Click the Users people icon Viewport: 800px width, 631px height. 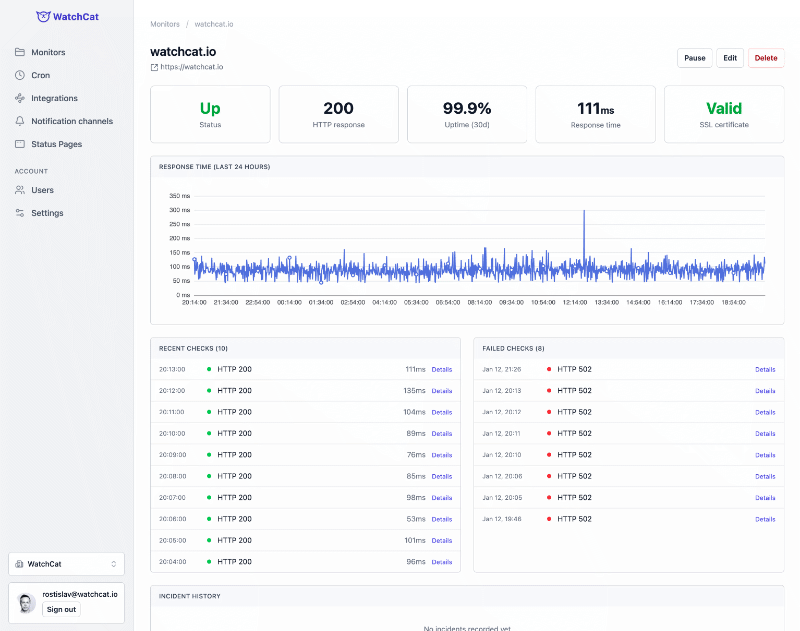coord(21,190)
